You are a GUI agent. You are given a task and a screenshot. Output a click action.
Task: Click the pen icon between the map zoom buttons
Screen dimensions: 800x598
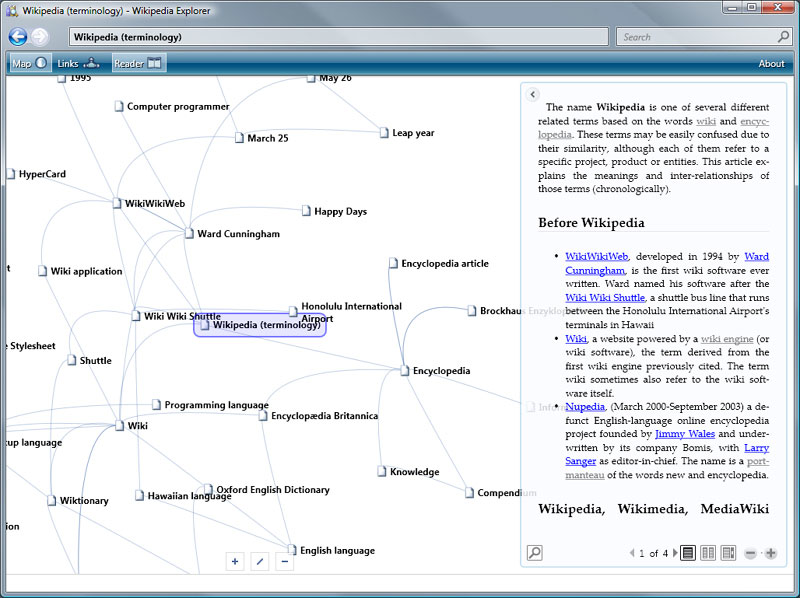260,561
